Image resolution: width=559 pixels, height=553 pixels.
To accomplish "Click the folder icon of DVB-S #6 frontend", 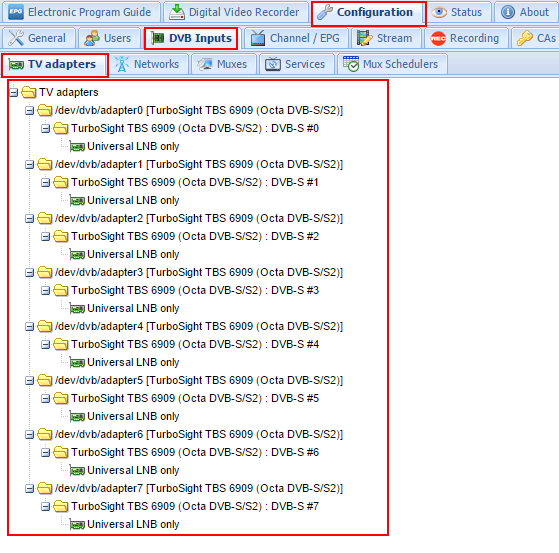I will click(x=61, y=452).
